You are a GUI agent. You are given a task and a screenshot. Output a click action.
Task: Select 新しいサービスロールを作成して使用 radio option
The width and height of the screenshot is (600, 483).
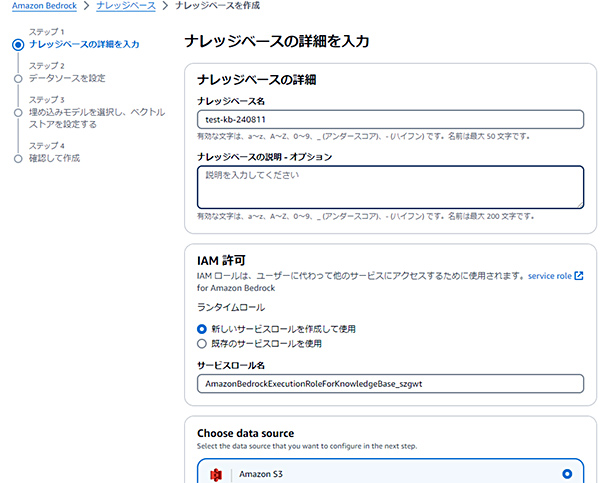click(201, 328)
